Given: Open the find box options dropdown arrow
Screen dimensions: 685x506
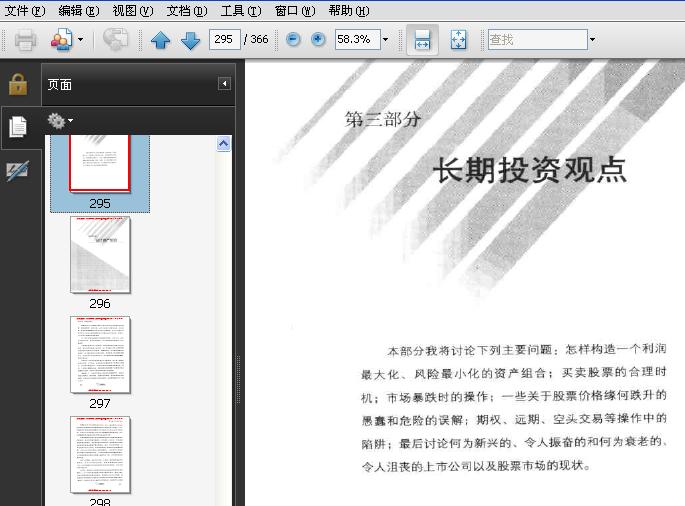Looking at the screenshot, I should tap(592, 40).
